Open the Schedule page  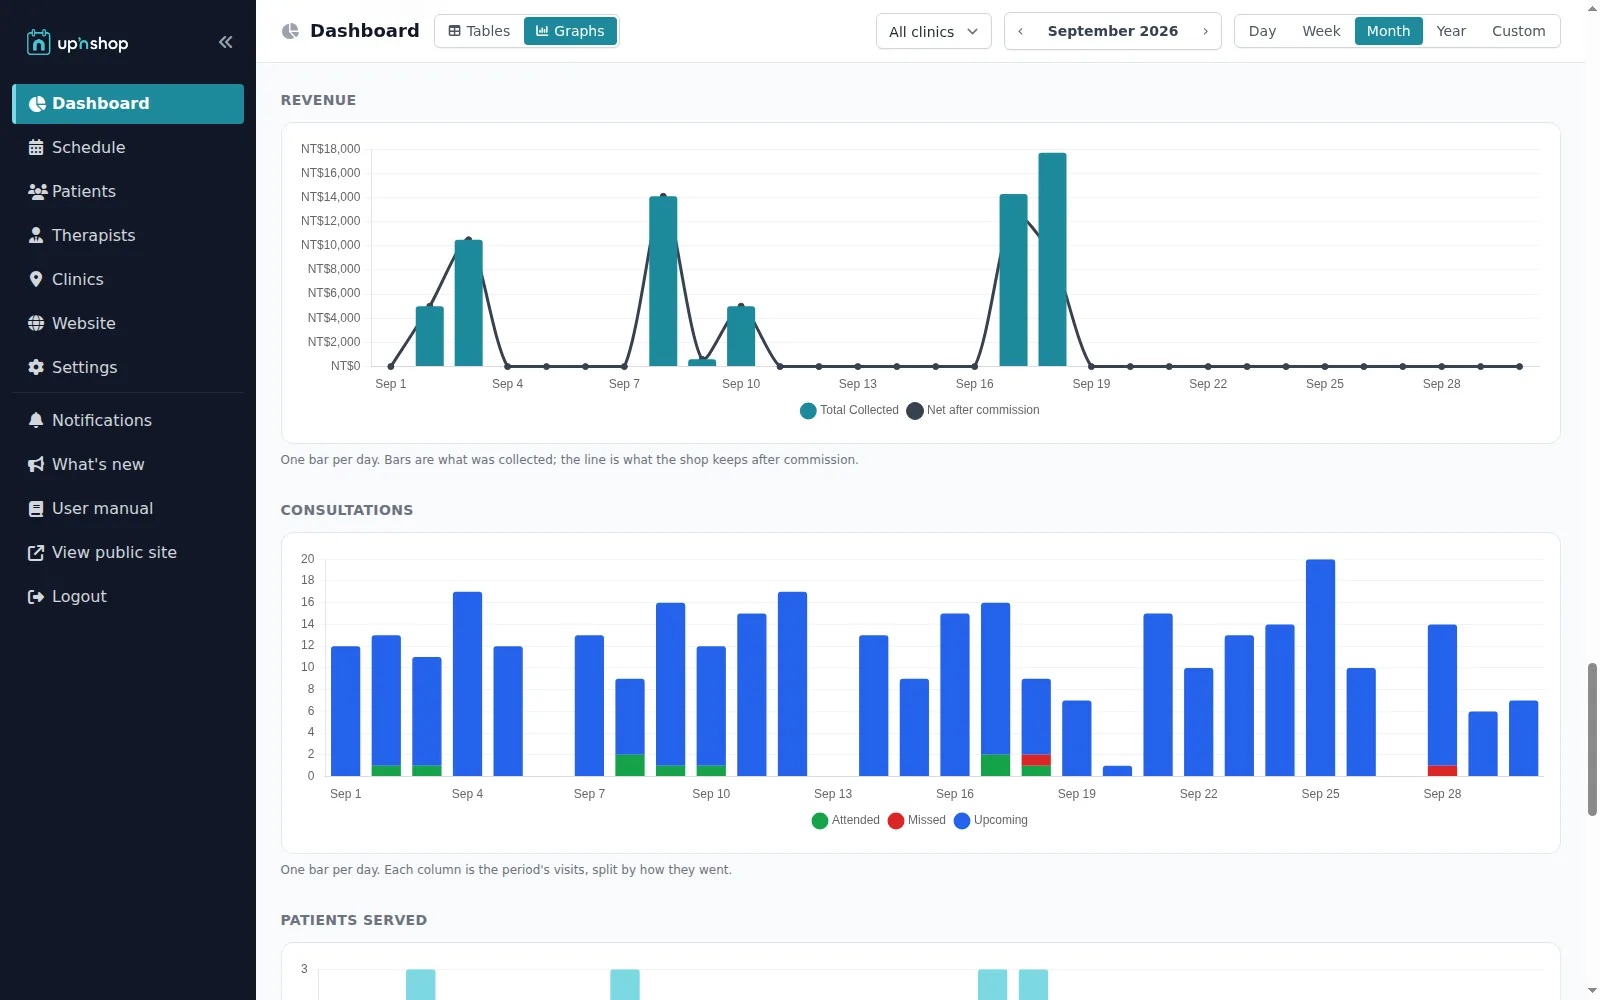(128, 147)
